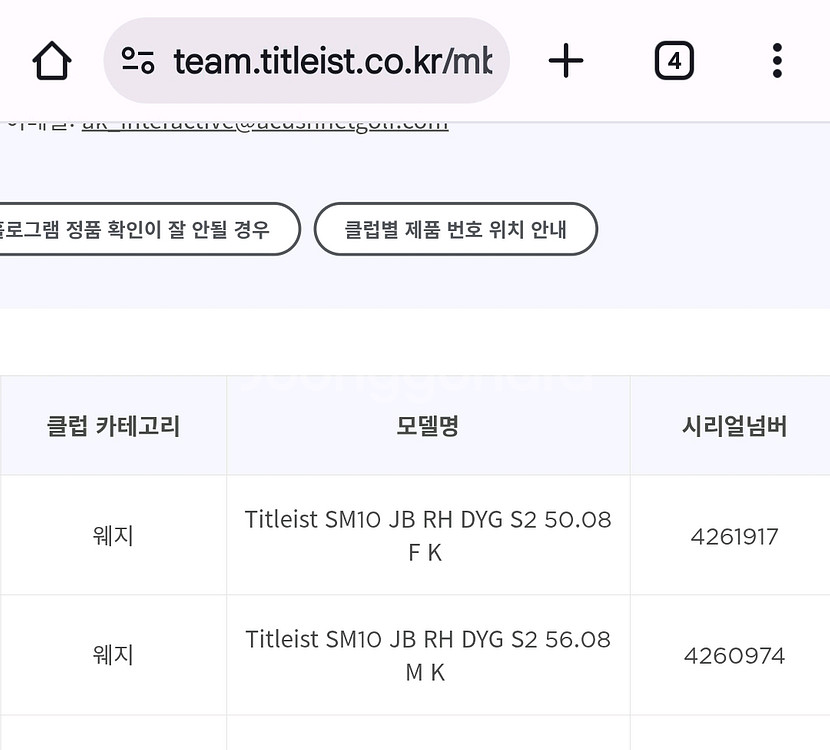
Task: Select model Titleist SM10 JB 50.08 F K
Action: click(428, 535)
